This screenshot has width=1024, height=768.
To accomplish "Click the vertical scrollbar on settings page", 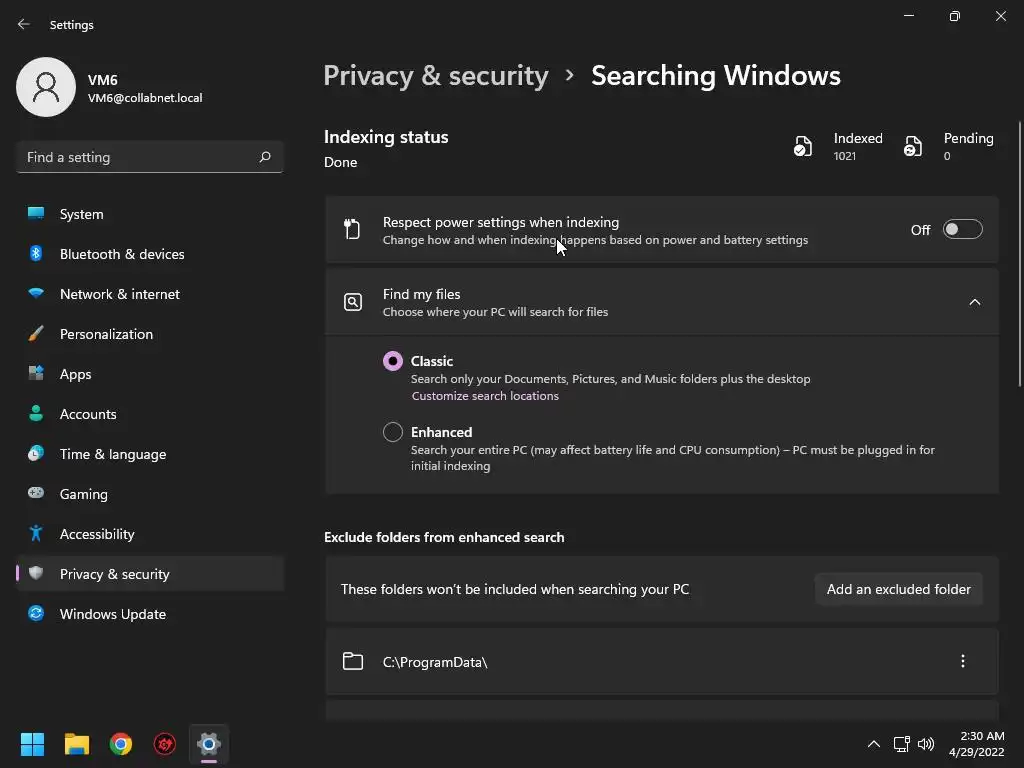I will pyautogui.click(x=1019, y=250).
